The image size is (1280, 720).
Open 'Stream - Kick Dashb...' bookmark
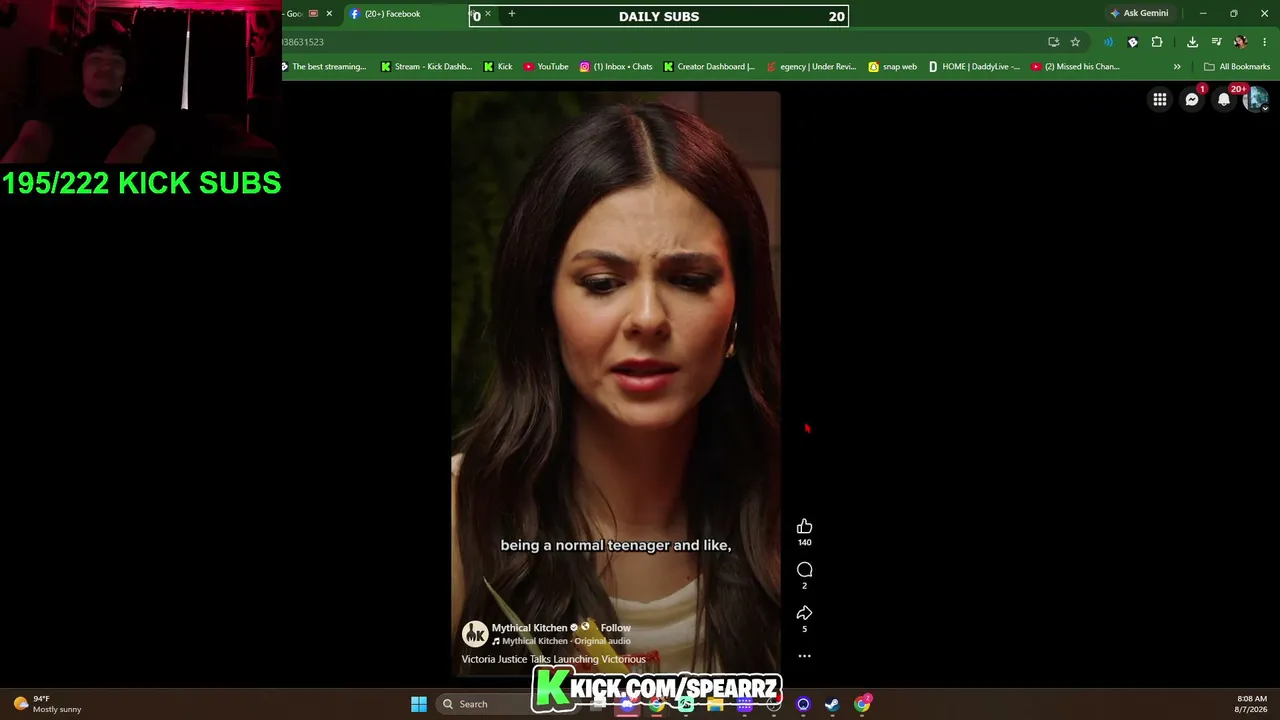click(426, 67)
